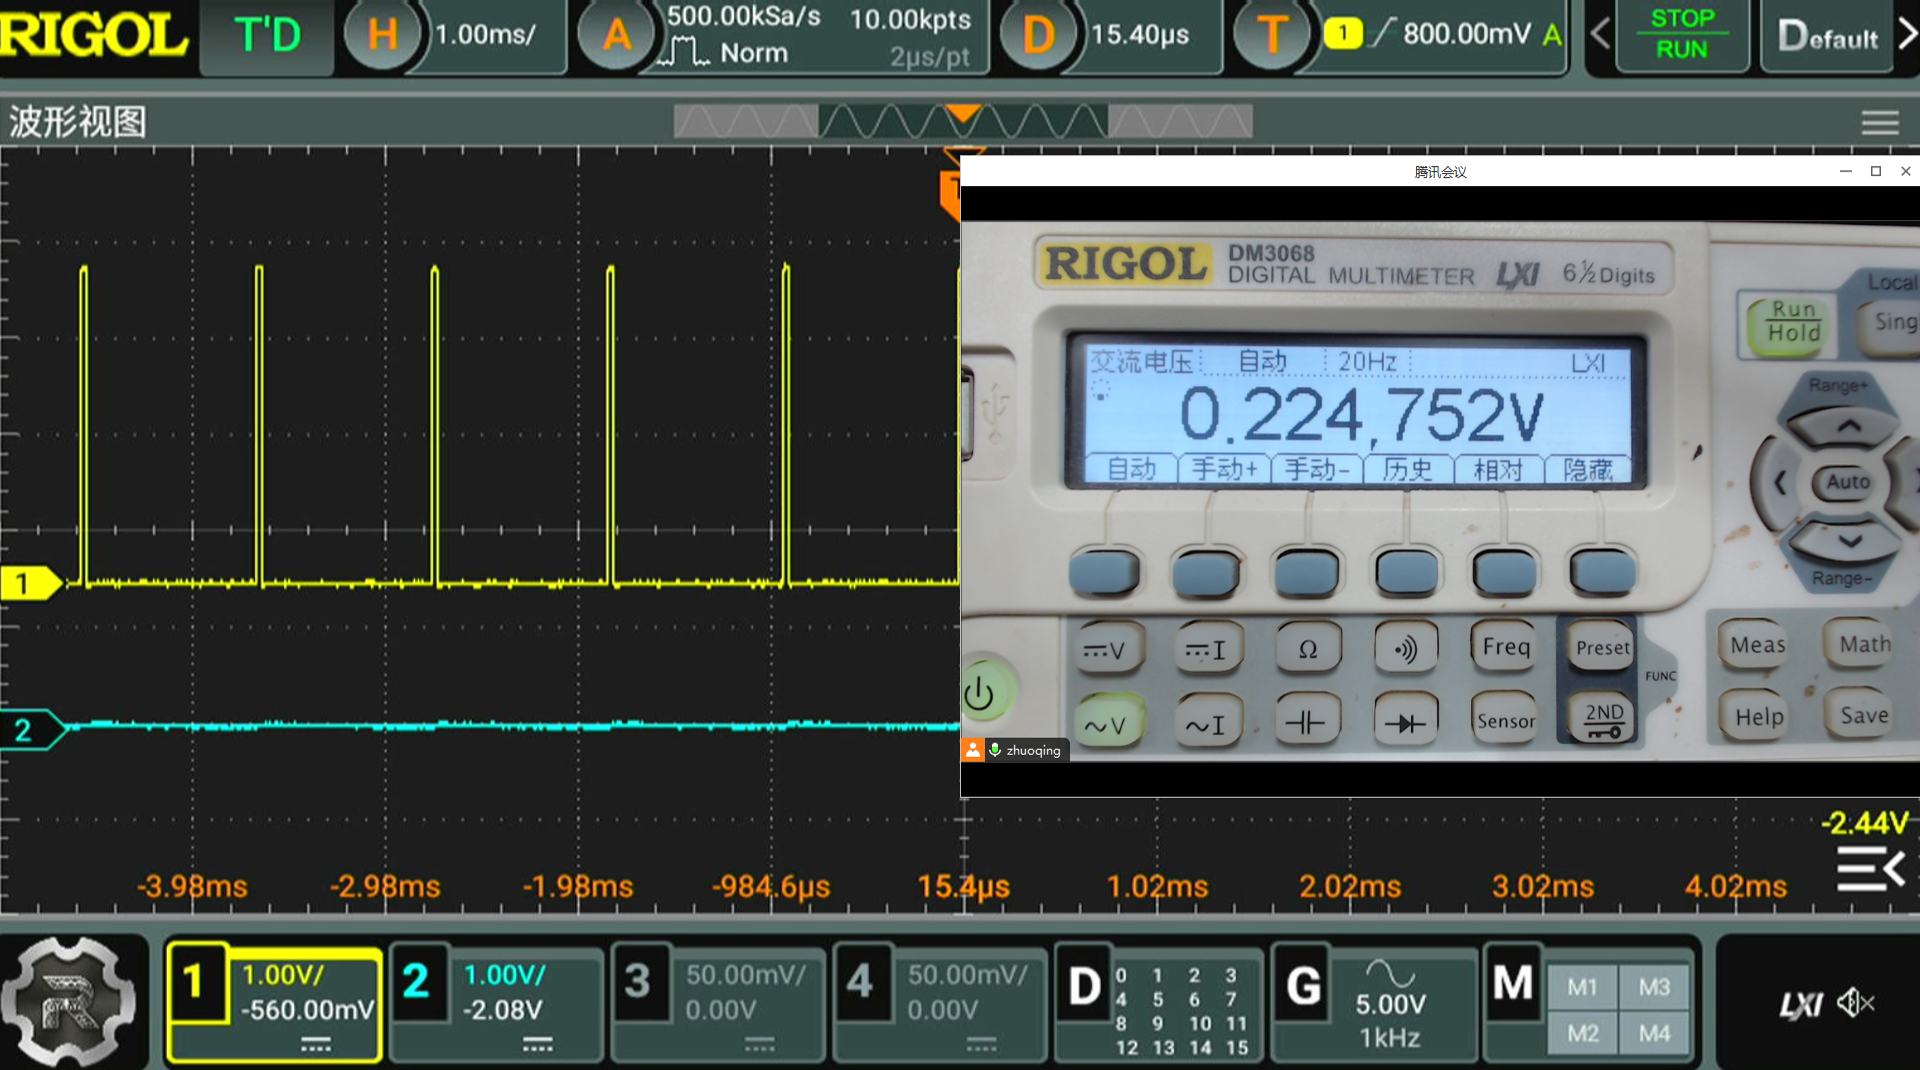Select the trigger position marker on top
Image resolution: width=1920 pixels, height=1070 pixels.
pos(962,113)
